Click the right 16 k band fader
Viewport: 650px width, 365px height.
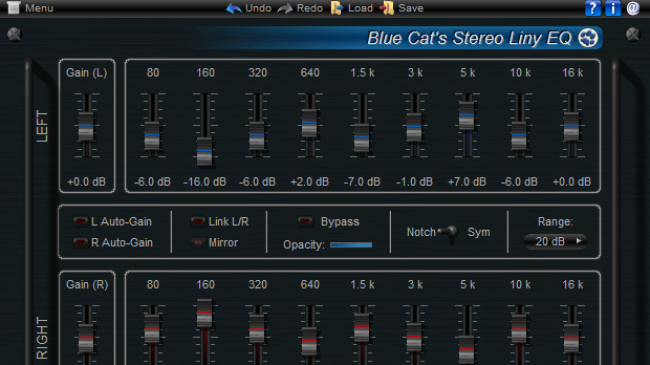point(571,338)
